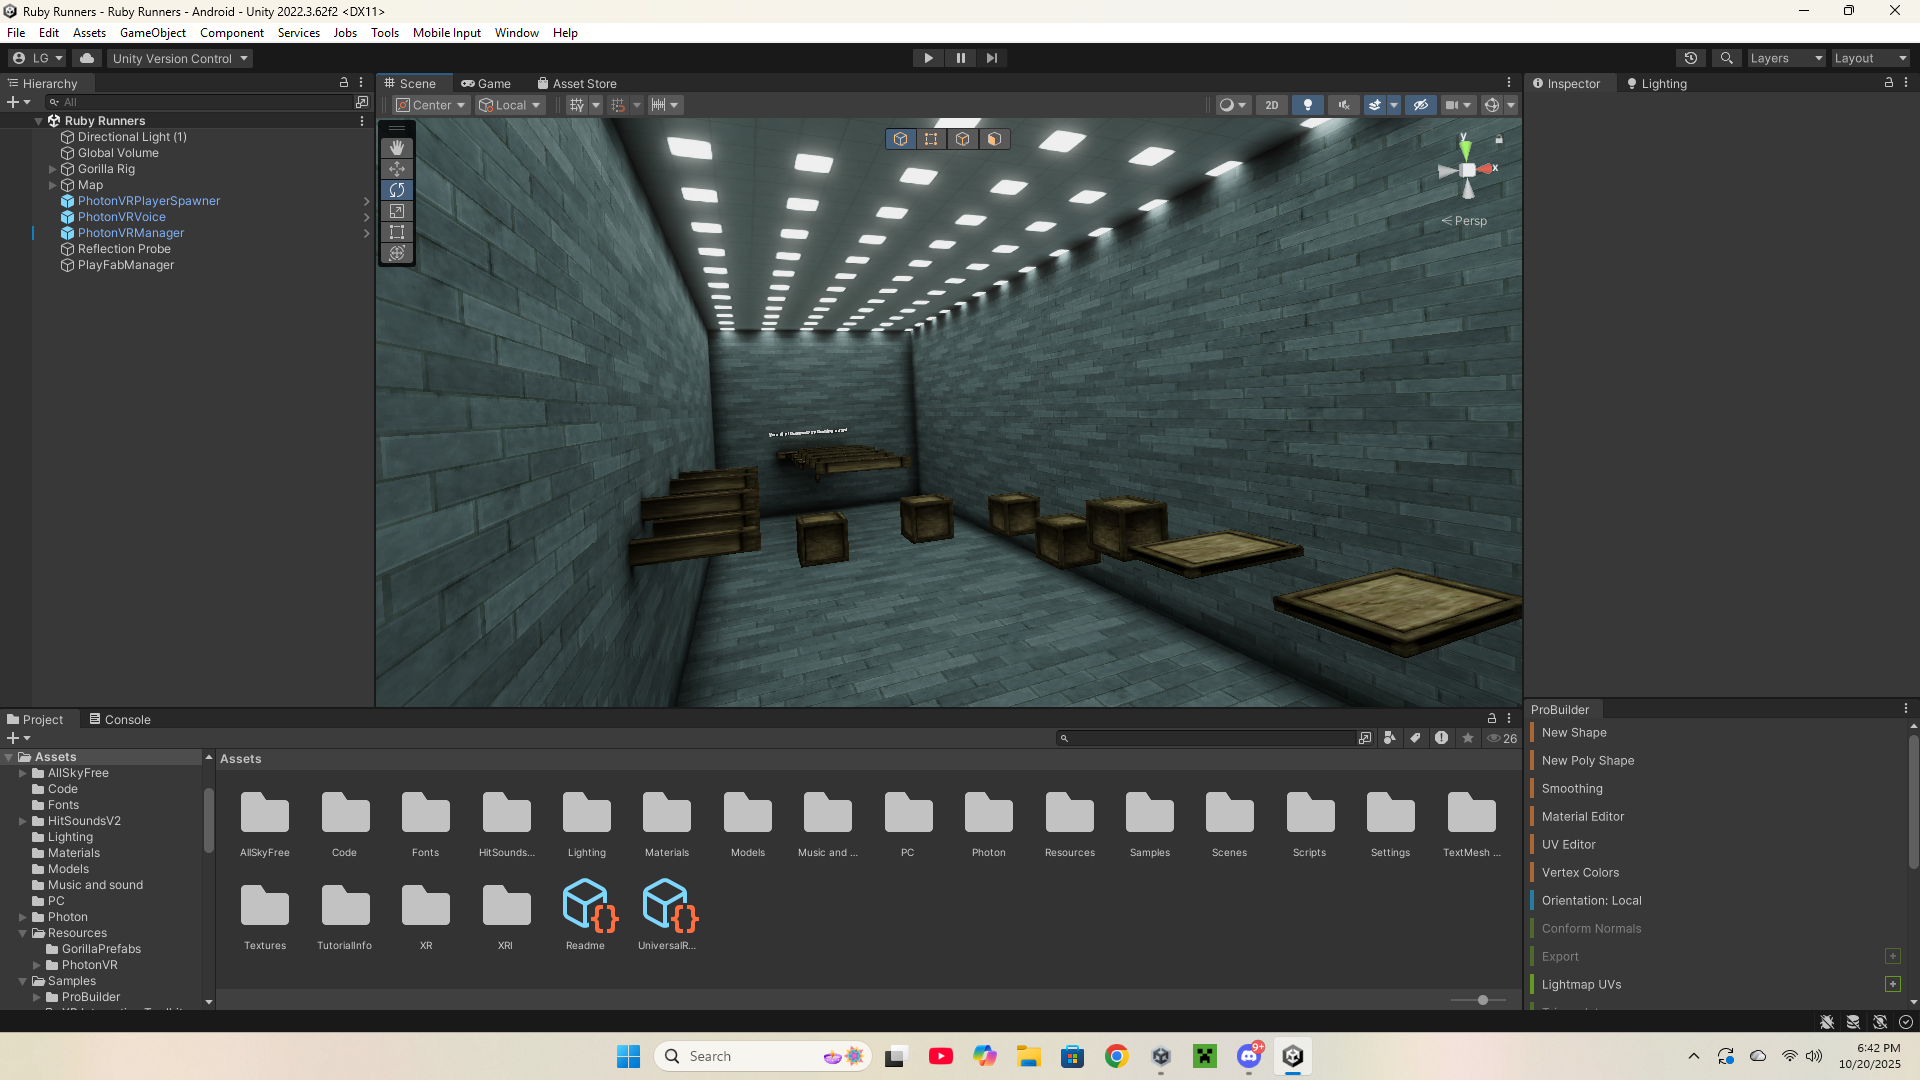
Task: Choose ProBuilder Face selection mode
Action: point(994,139)
